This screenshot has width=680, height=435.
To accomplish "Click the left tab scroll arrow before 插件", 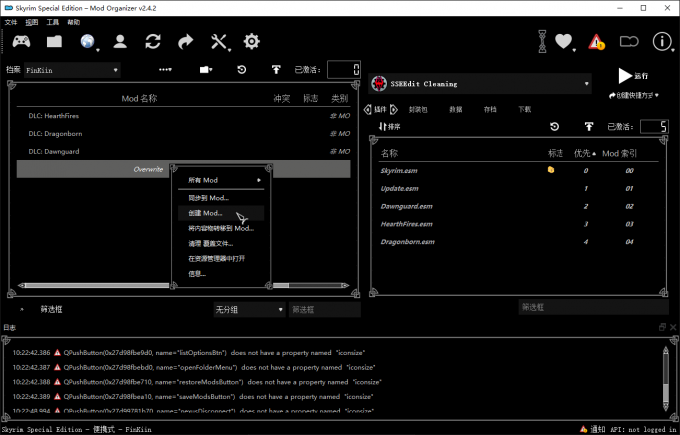I will click(x=368, y=109).
